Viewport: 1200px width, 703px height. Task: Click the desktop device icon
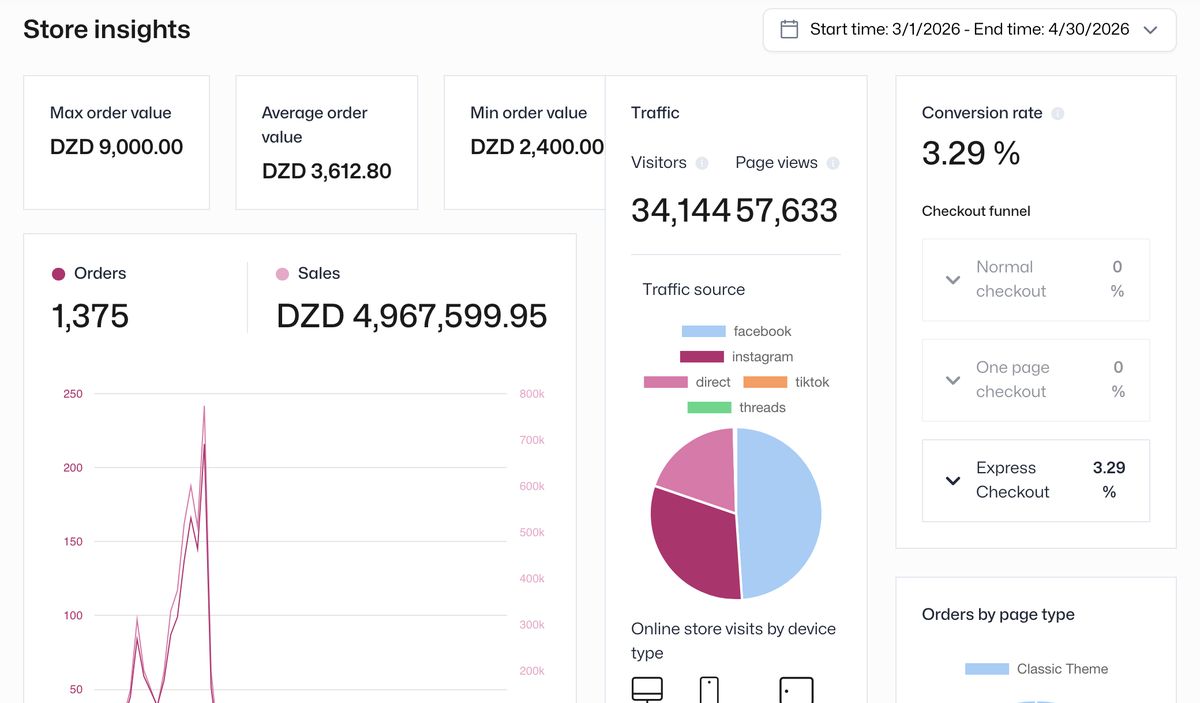647,690
